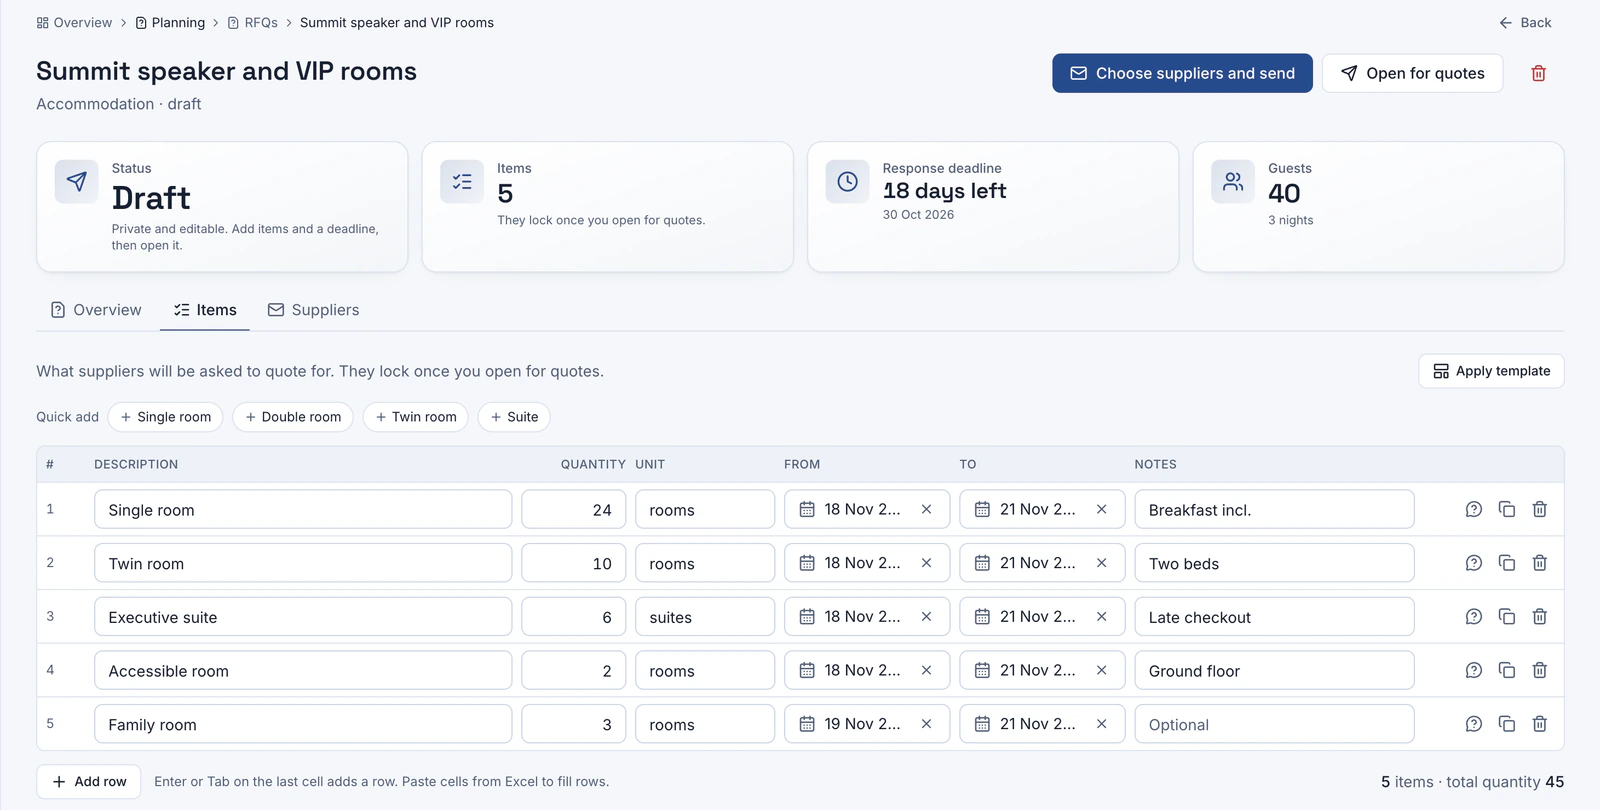This screenshot has height=810, width=1600.
Task: Delete the Executive suite row
Action: (1540, 617)
